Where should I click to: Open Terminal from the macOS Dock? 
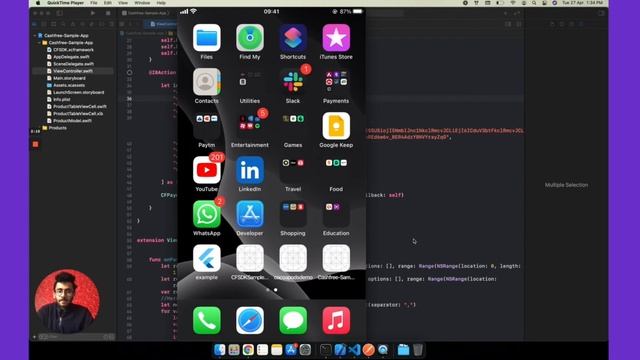(326, 350)
